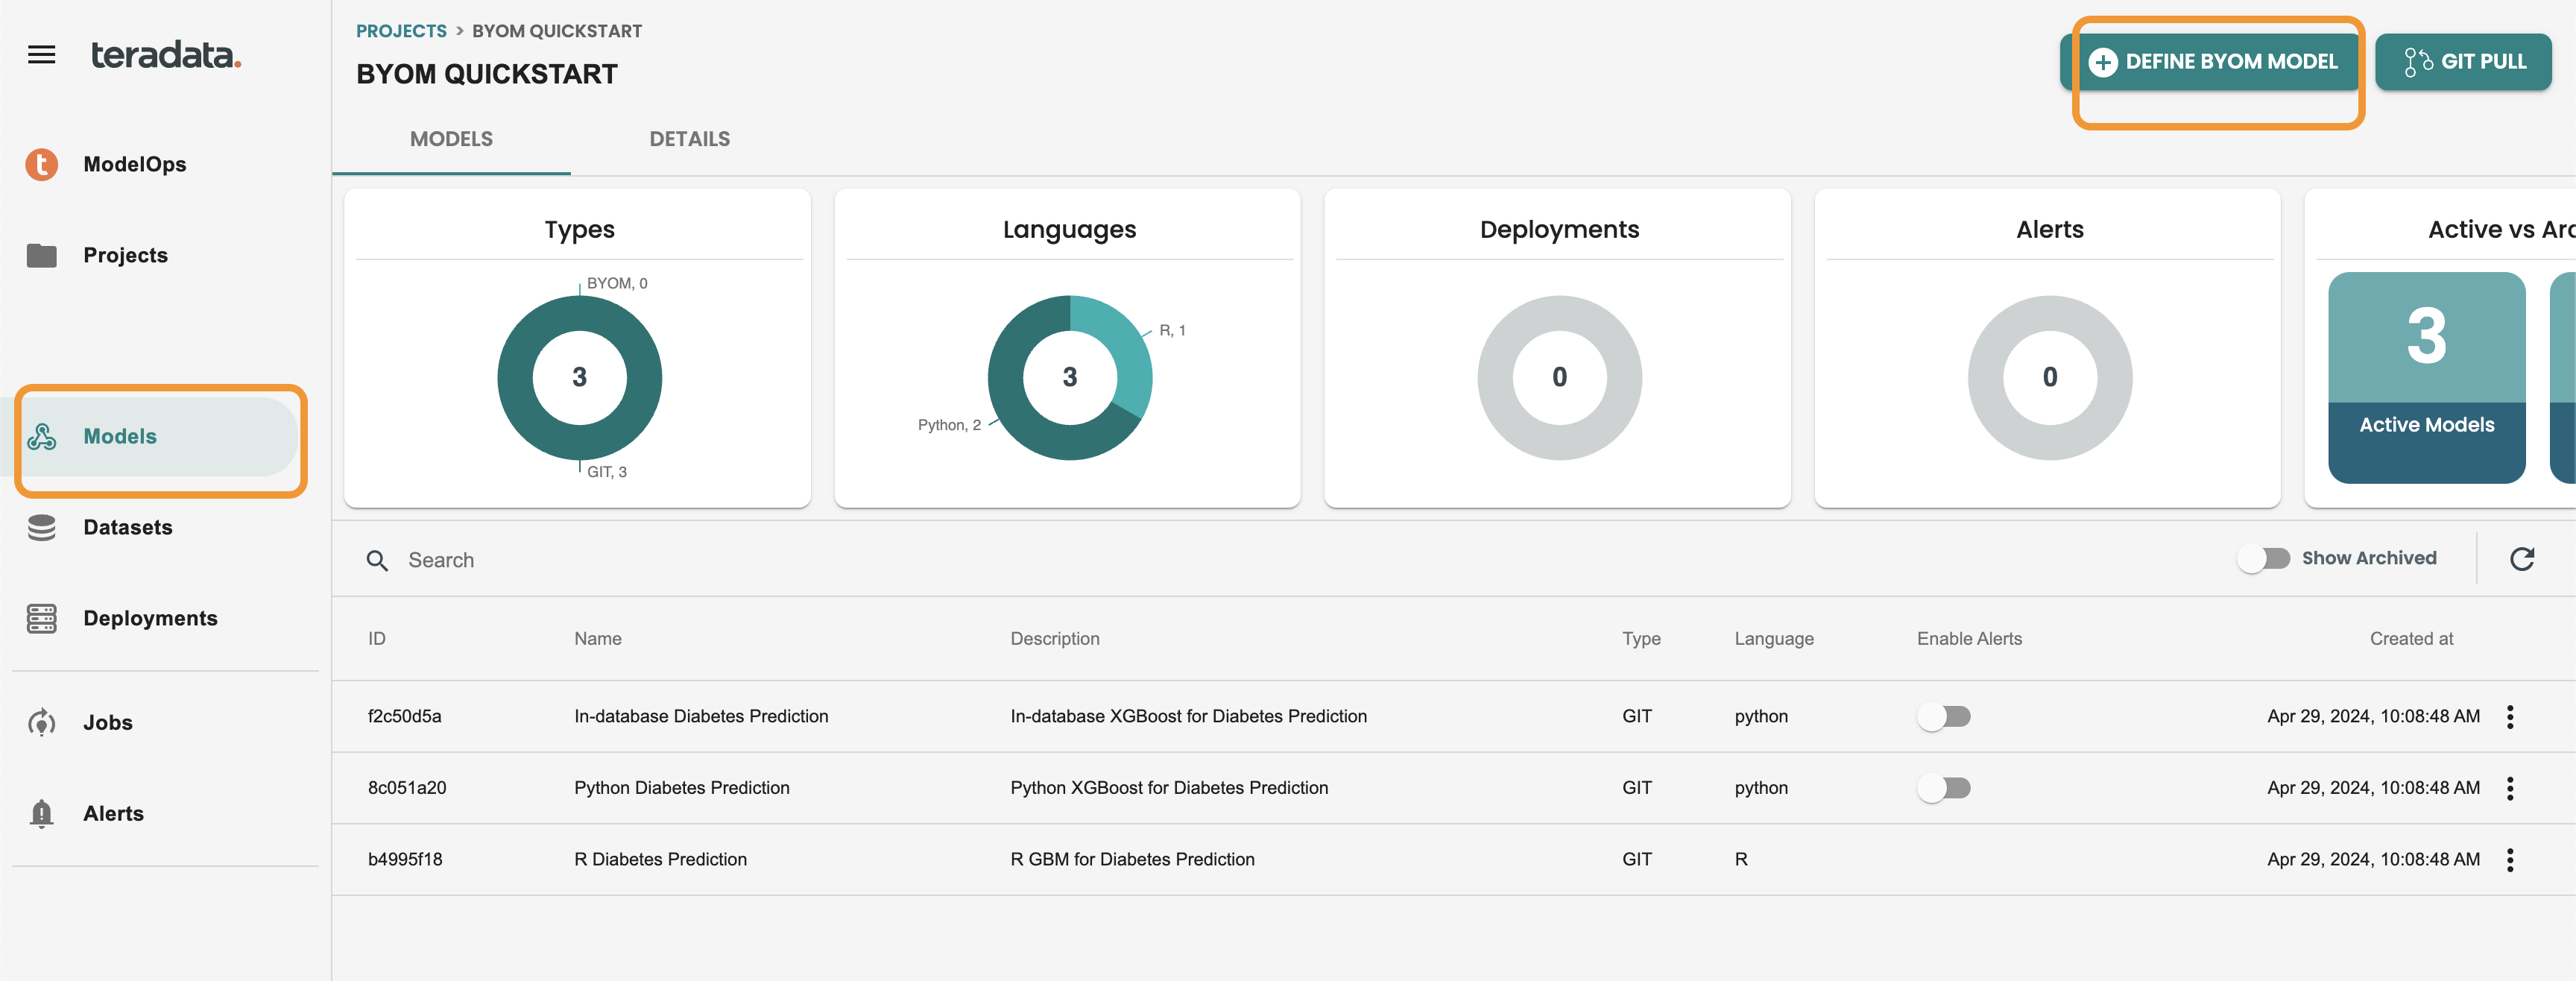Open Jobs in the sidebar
Viewport: 2576px width, 981px height.
pyautogui.click(x=107, y=722)
